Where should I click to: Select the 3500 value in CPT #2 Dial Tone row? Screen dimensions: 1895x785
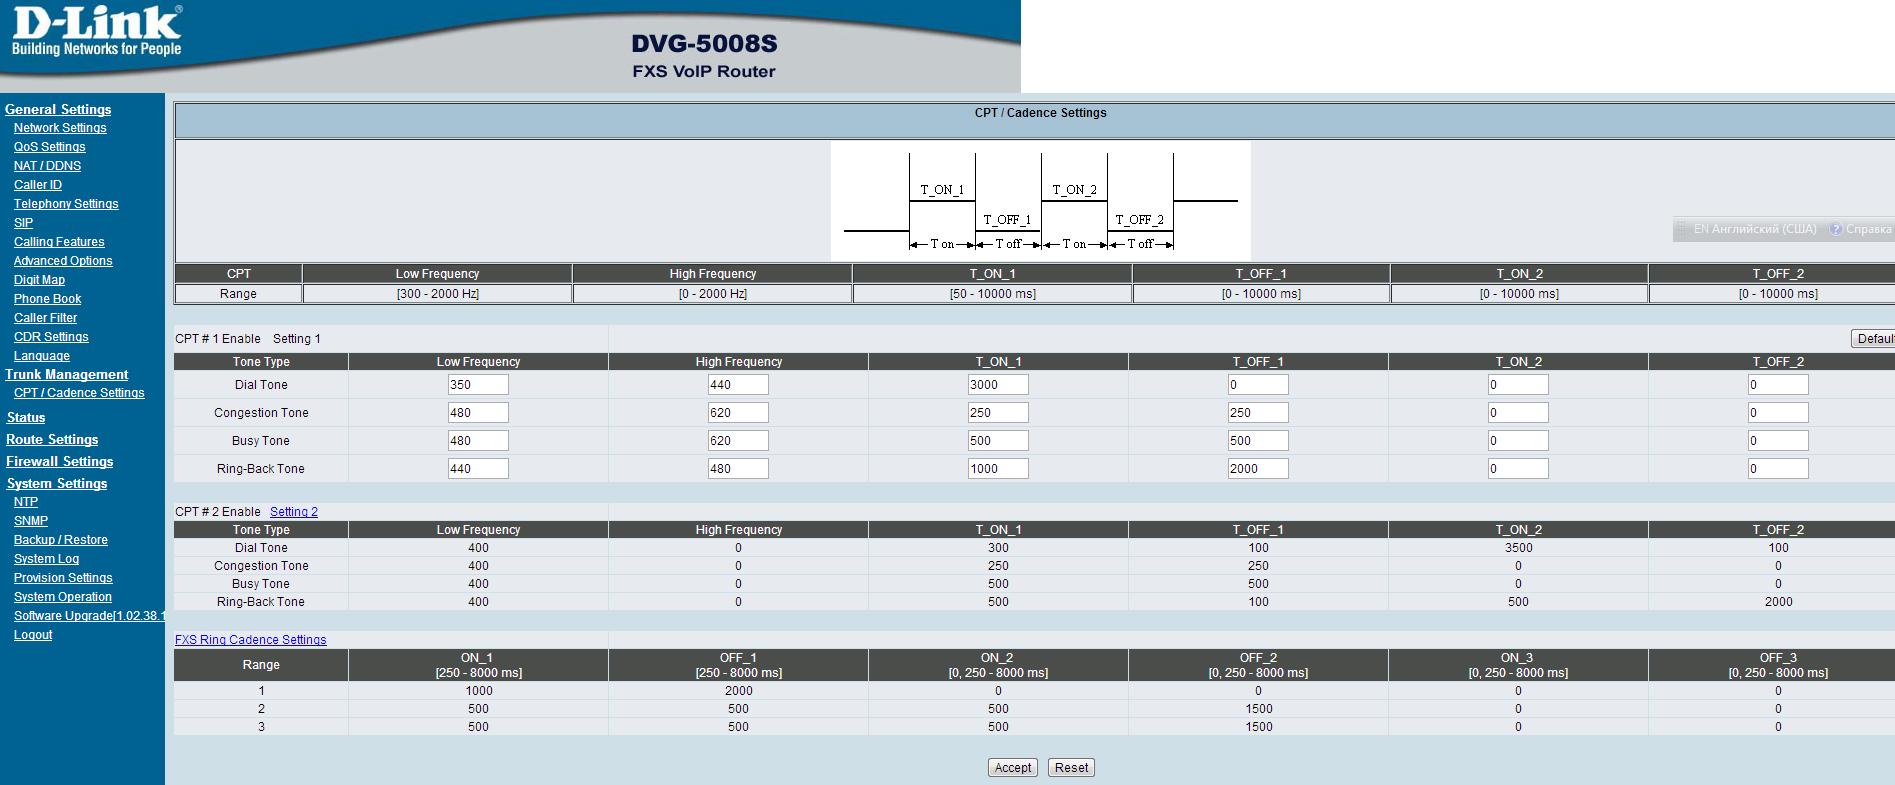pyautogui.click(x=1518, y=548)
